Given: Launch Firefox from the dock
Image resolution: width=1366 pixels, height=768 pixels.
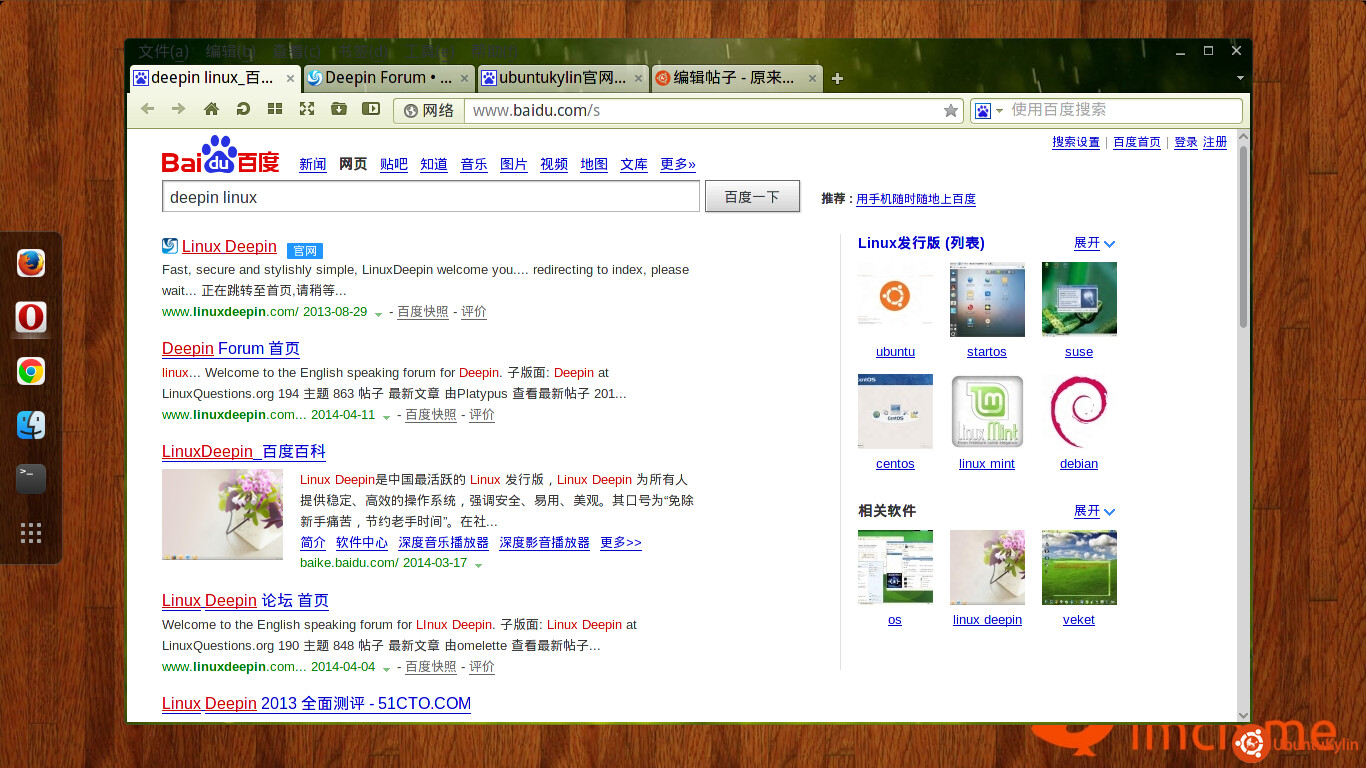Looking at the screenshot, I should [31, 263].
